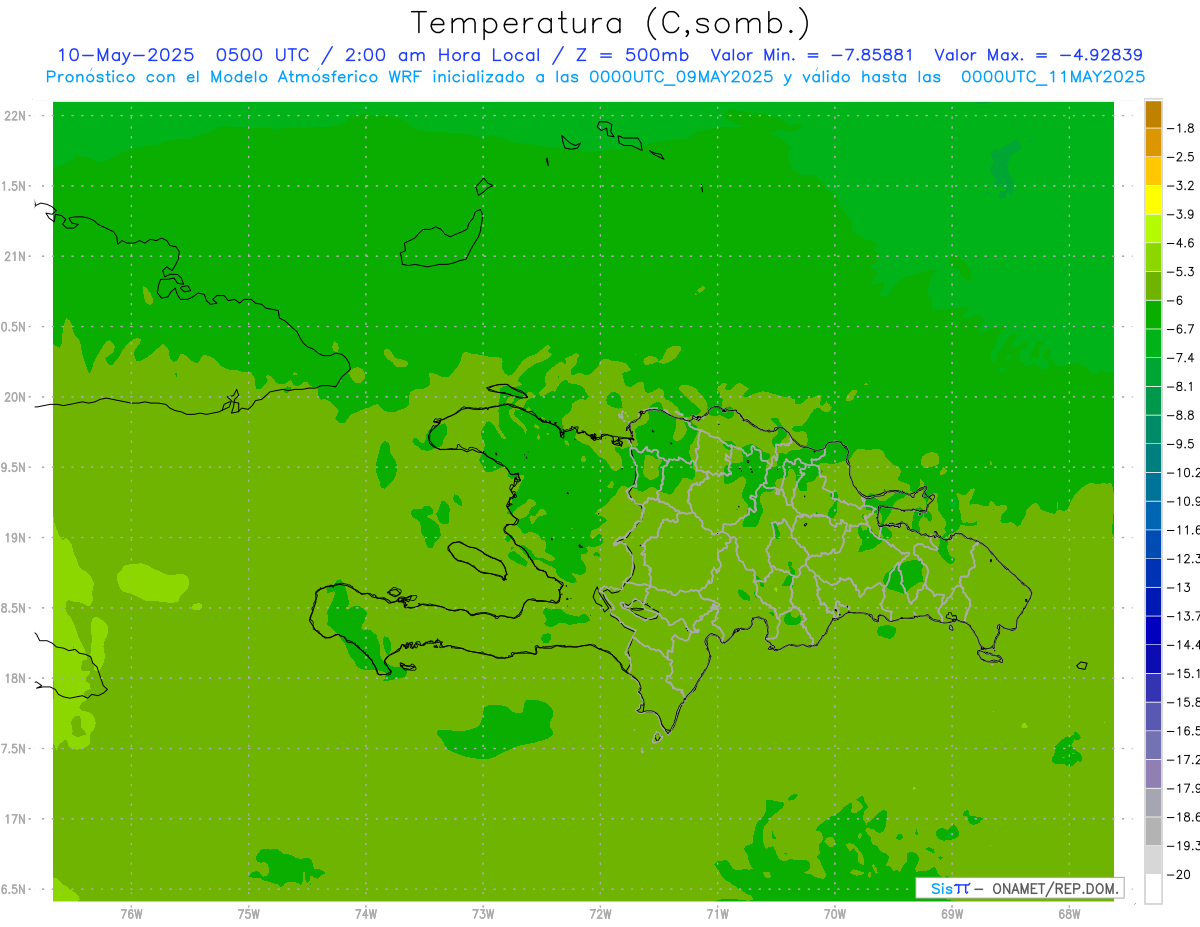Pick the white swatch below -20 in legend

pyautogui.click(x=1153, y=889)
